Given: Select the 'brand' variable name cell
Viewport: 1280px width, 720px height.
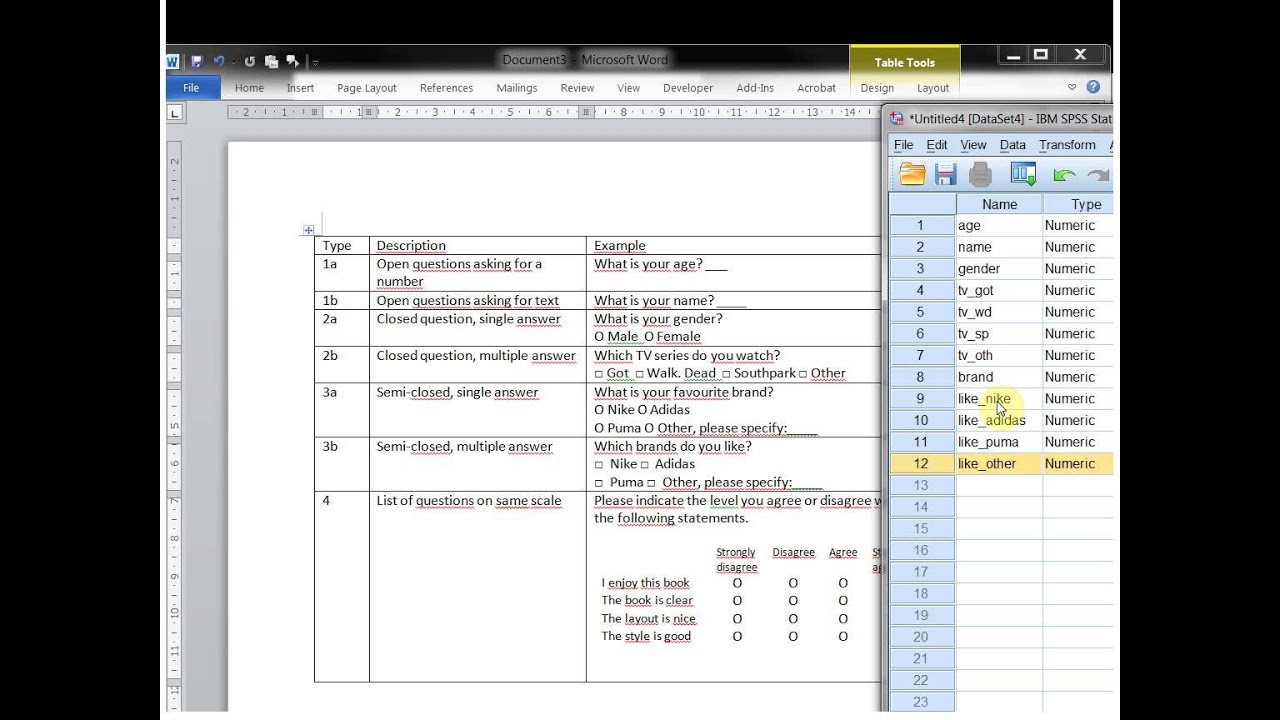Looking at the screenshot, I should (999, 377).
